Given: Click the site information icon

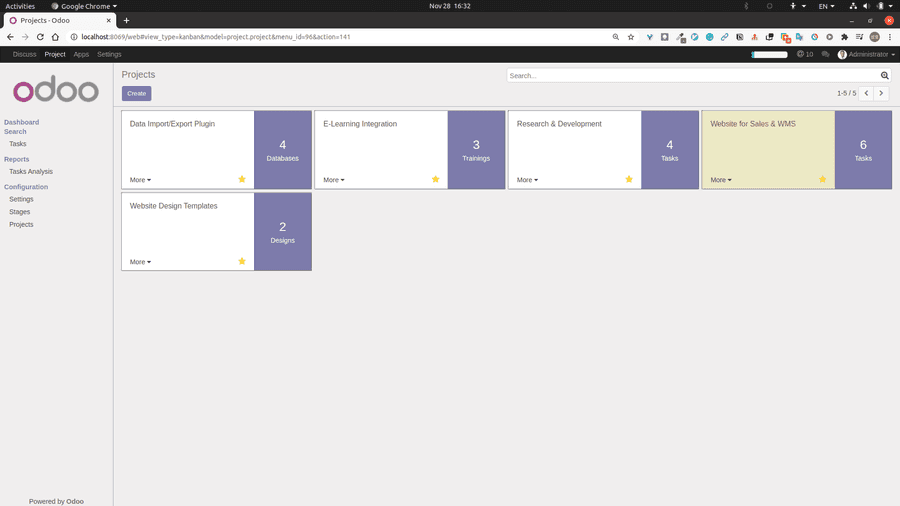Looking at the screenshot, I should point(73,37).
